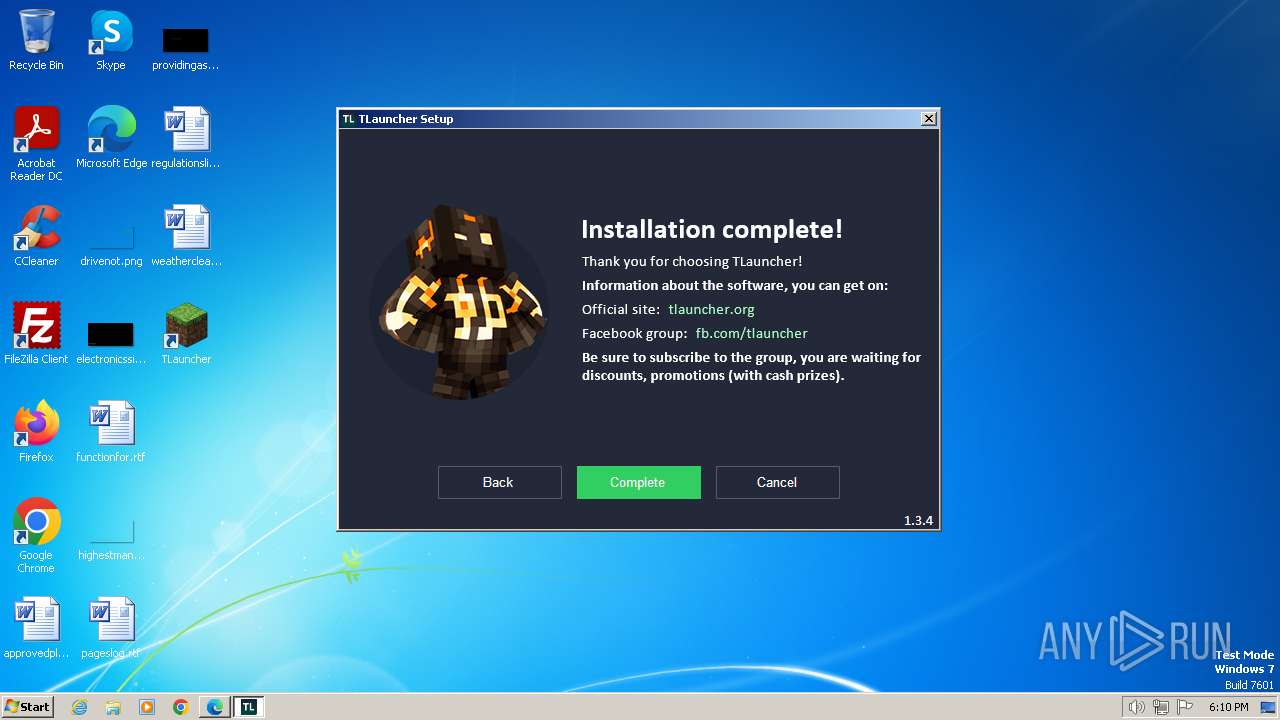Open Edge from the taskbar
This screenshot has height=720, width=1280.
[215, 707]
